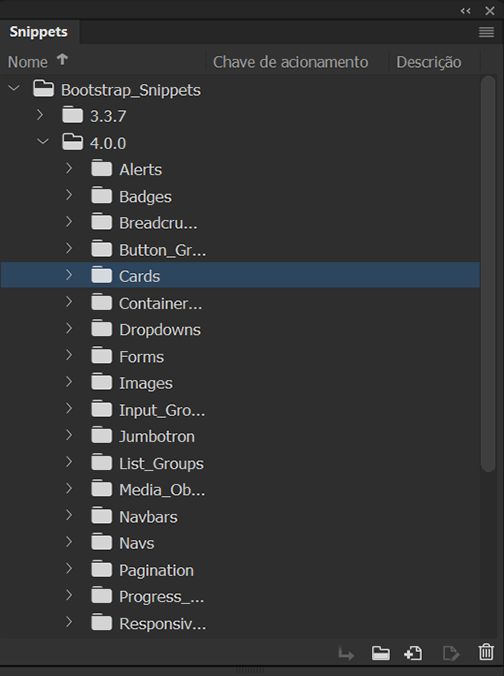
Task: Toggle sort order arrow next to Nome
Action: click(63, 59)
